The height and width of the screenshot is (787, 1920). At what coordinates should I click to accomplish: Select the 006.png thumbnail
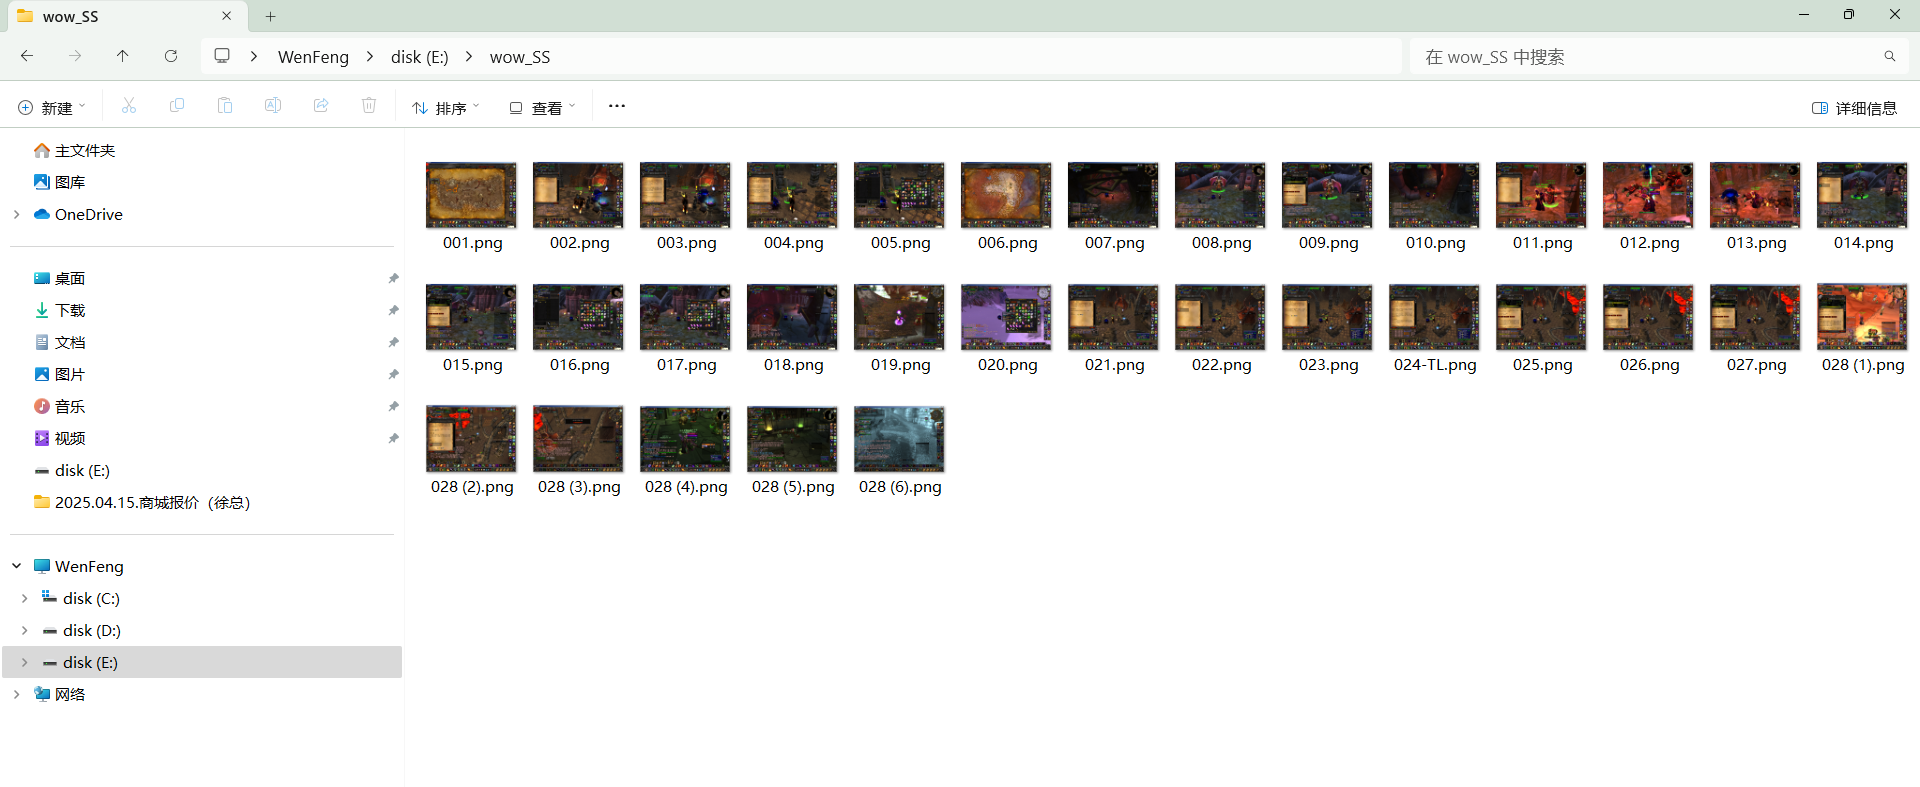coord(1006,195)
